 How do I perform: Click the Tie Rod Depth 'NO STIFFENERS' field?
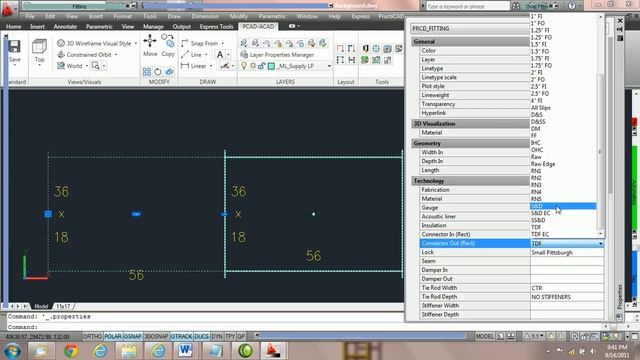pos(567,297)
